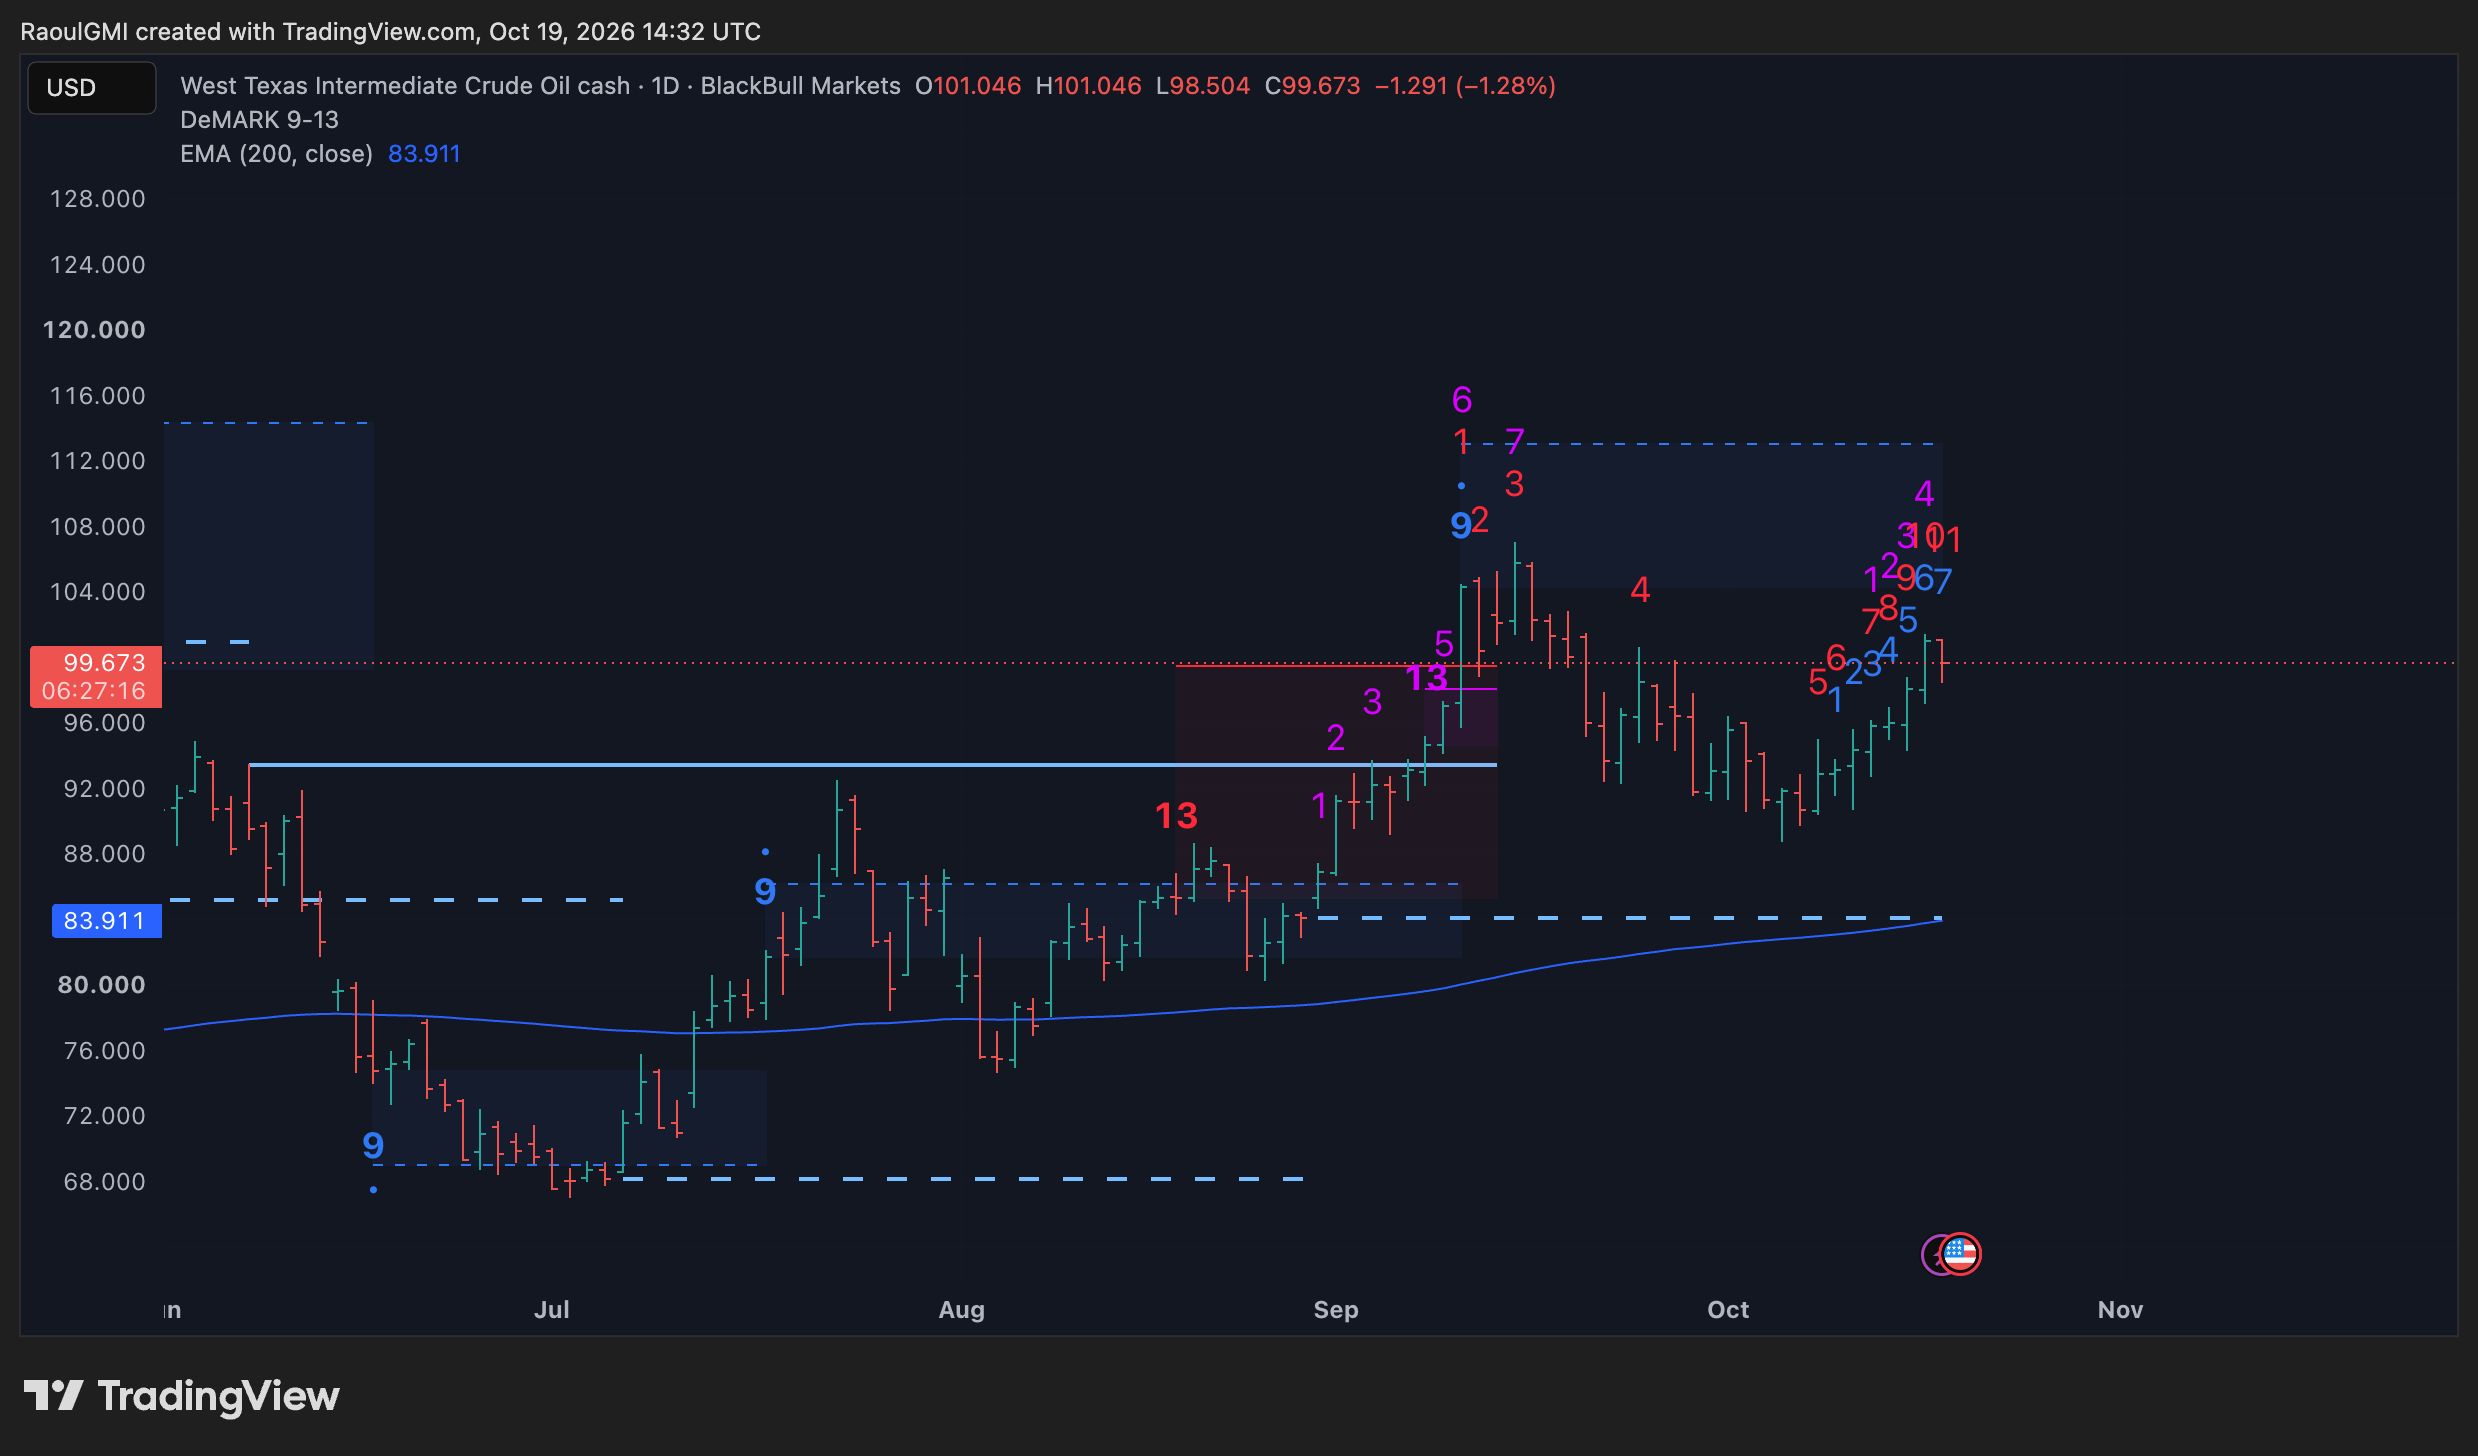
Task: Click the DeMARK 9-13 indicator label
Action: coord(259,120)
